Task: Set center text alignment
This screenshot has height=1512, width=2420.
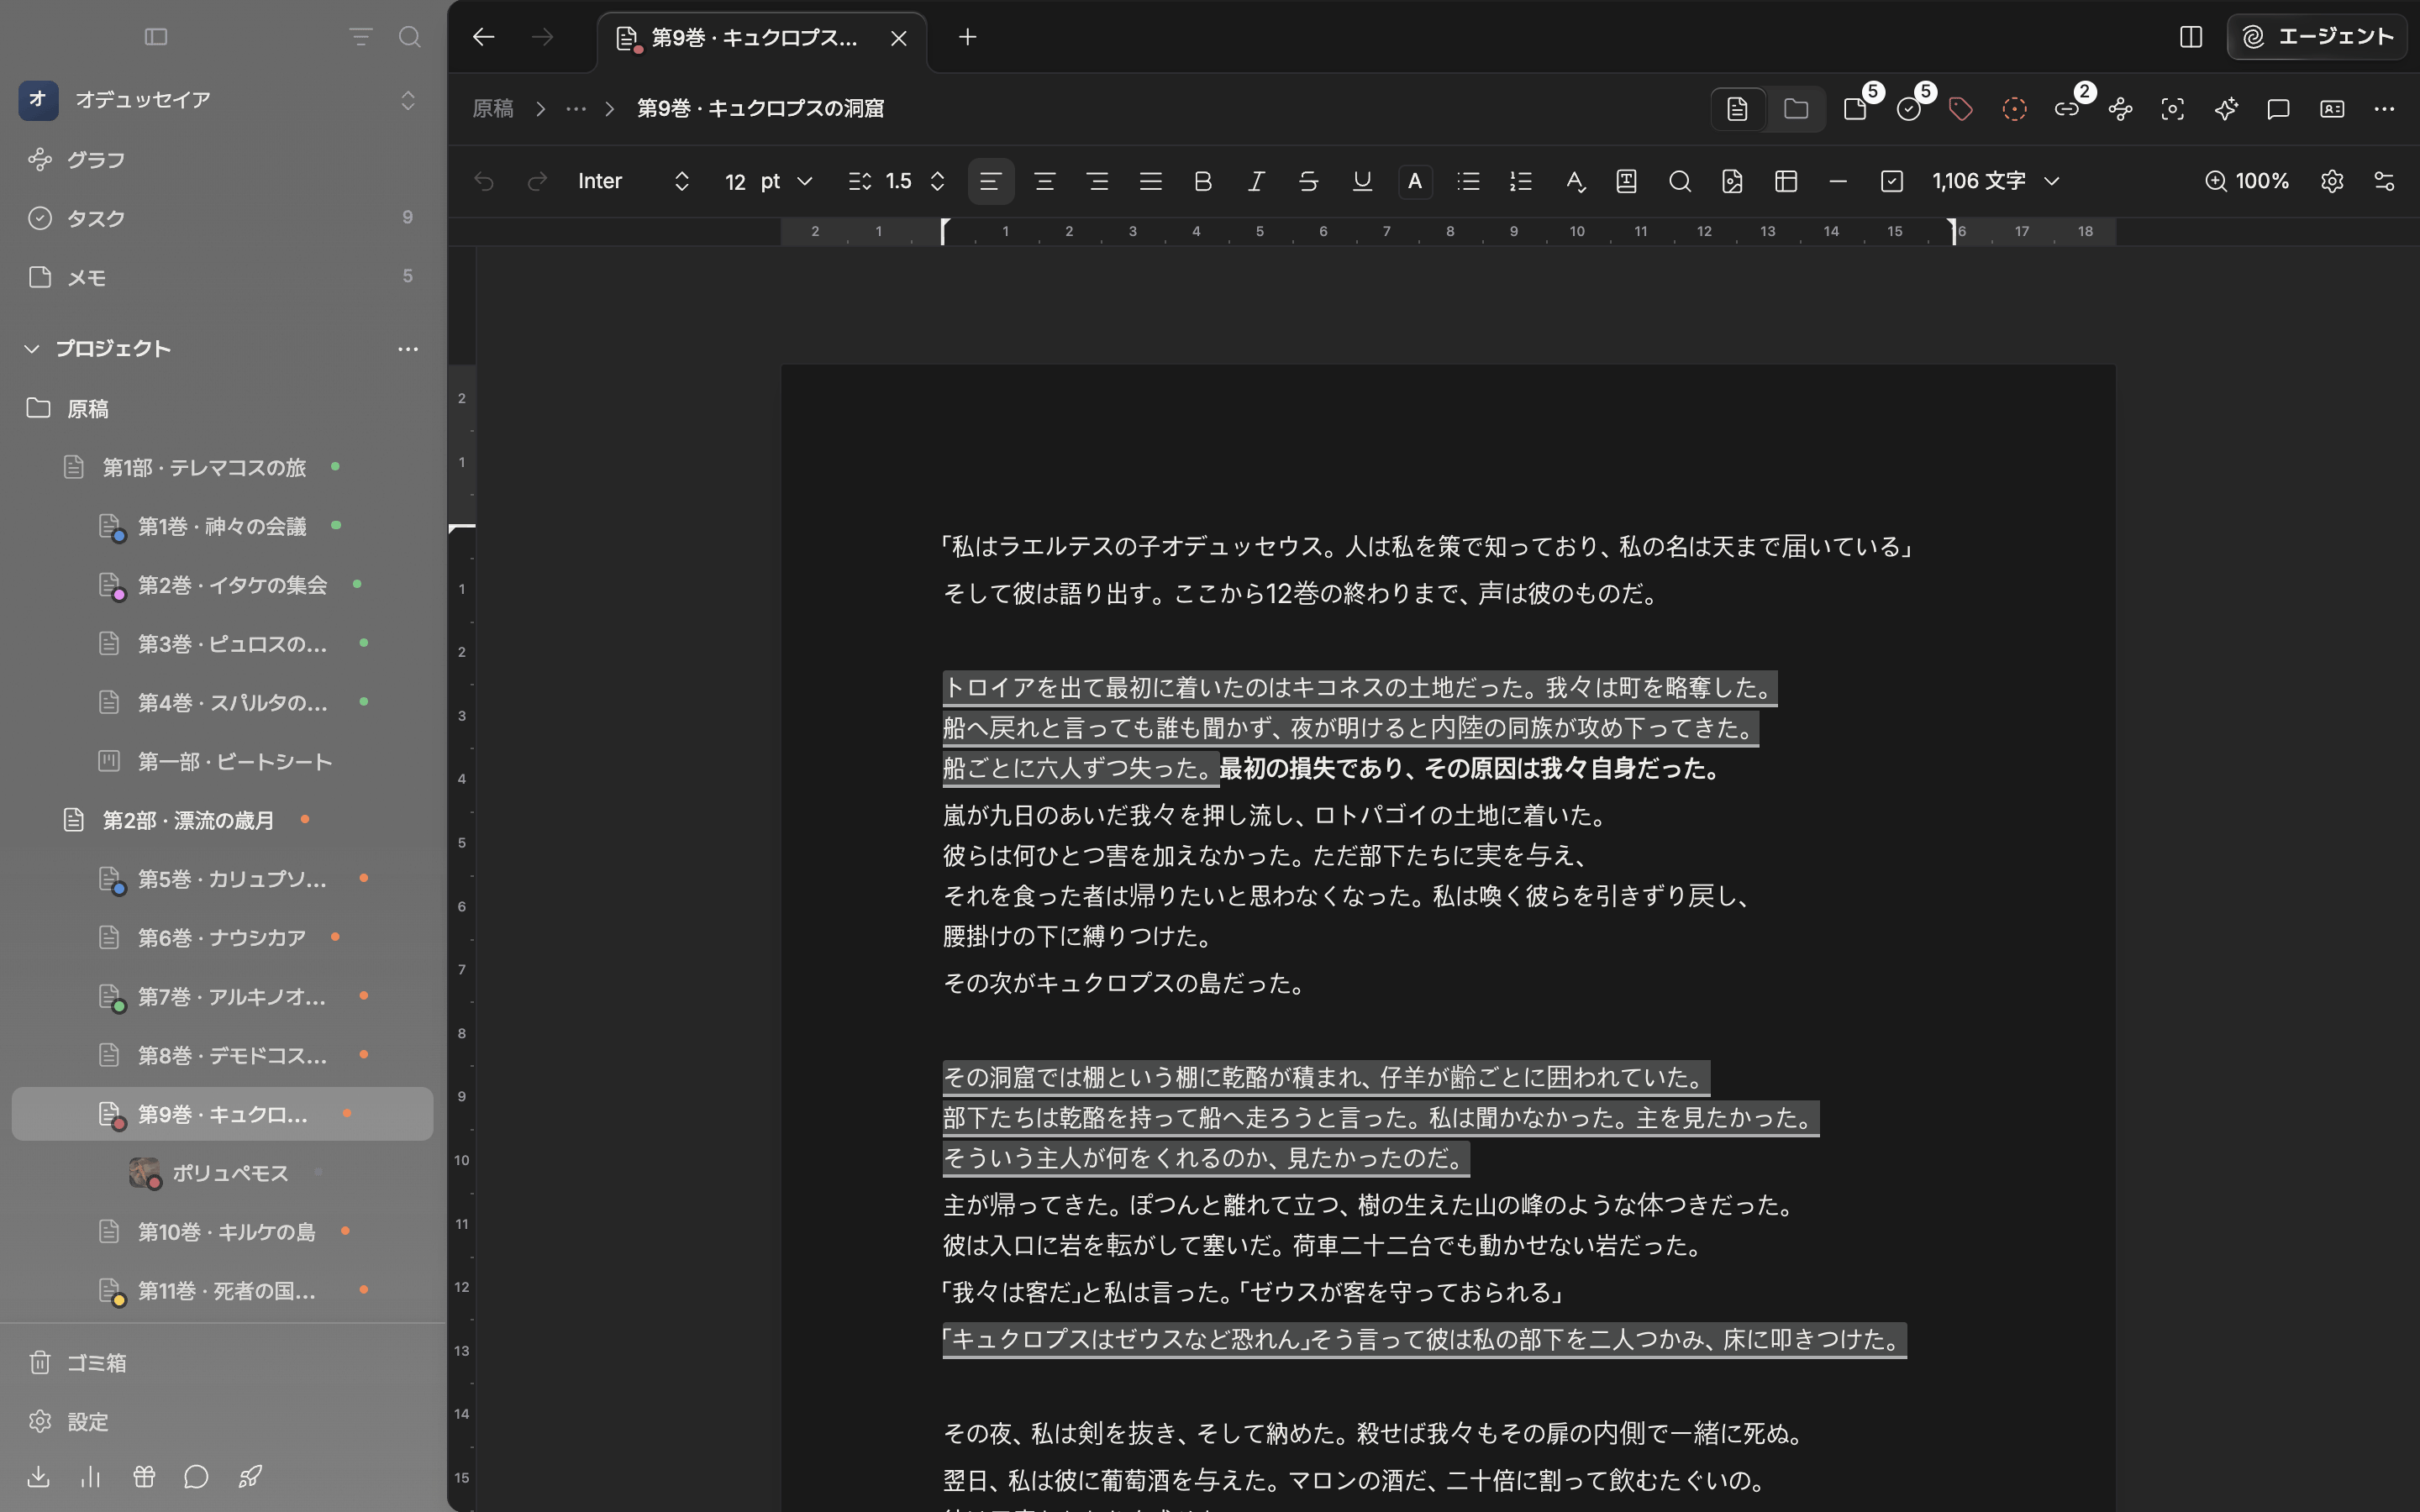Action: coord(1045,181)
